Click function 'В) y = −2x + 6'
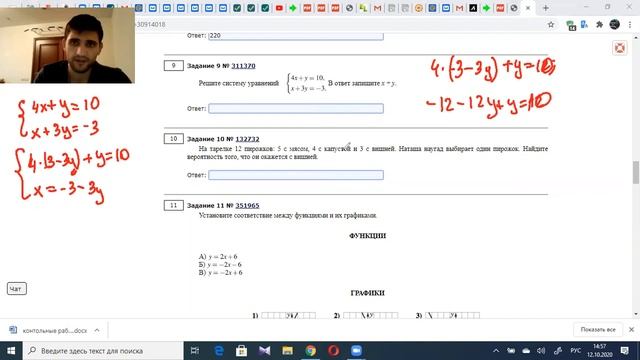The height and width of the screenshot is (360, 640). [220, 273]
